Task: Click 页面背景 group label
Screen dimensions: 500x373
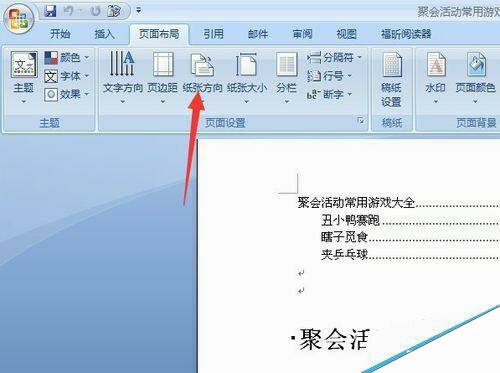Action: pyautogui.click(x=476, y=123)
